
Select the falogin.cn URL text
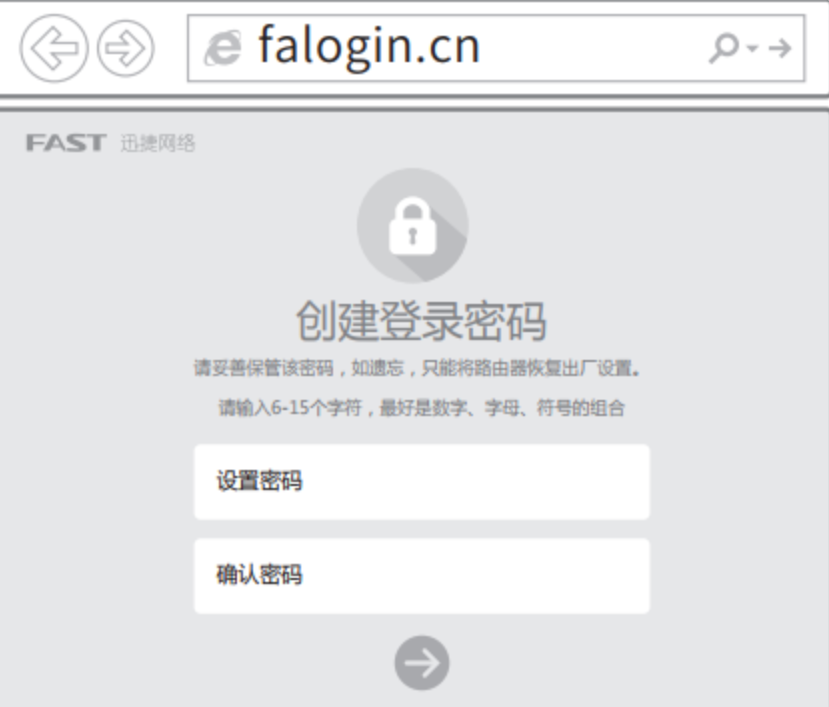[369, 48]
